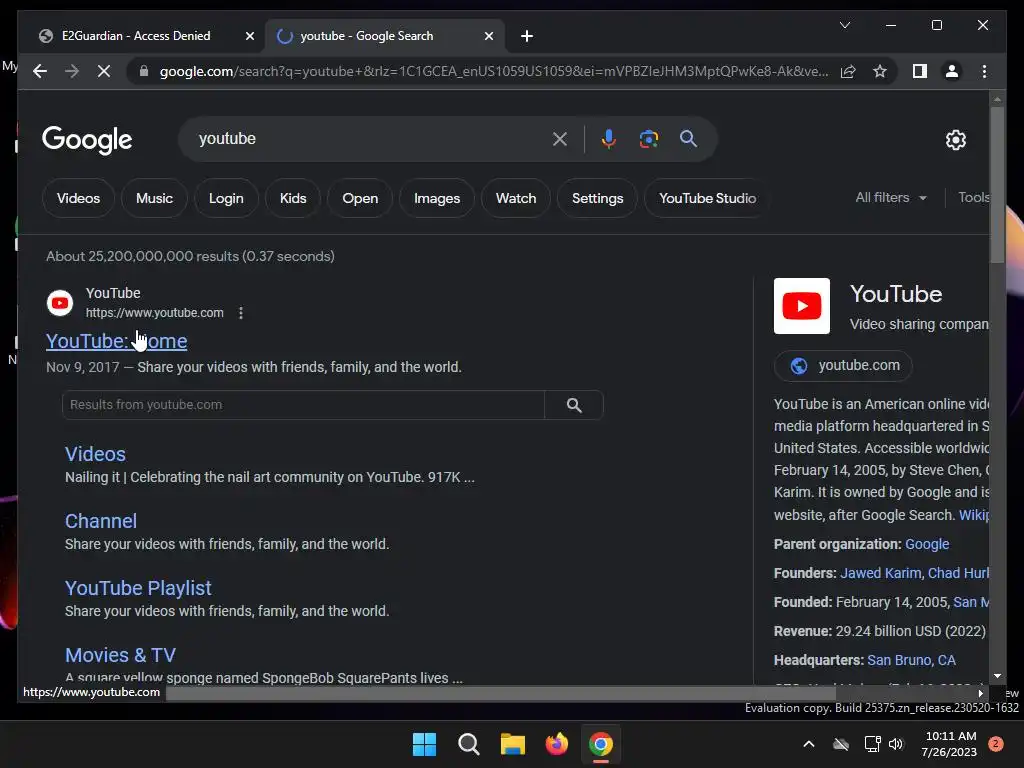Open the Chrome three-dot menu
The height and width of the screenshot is (768, 1024).
point(984,71)
